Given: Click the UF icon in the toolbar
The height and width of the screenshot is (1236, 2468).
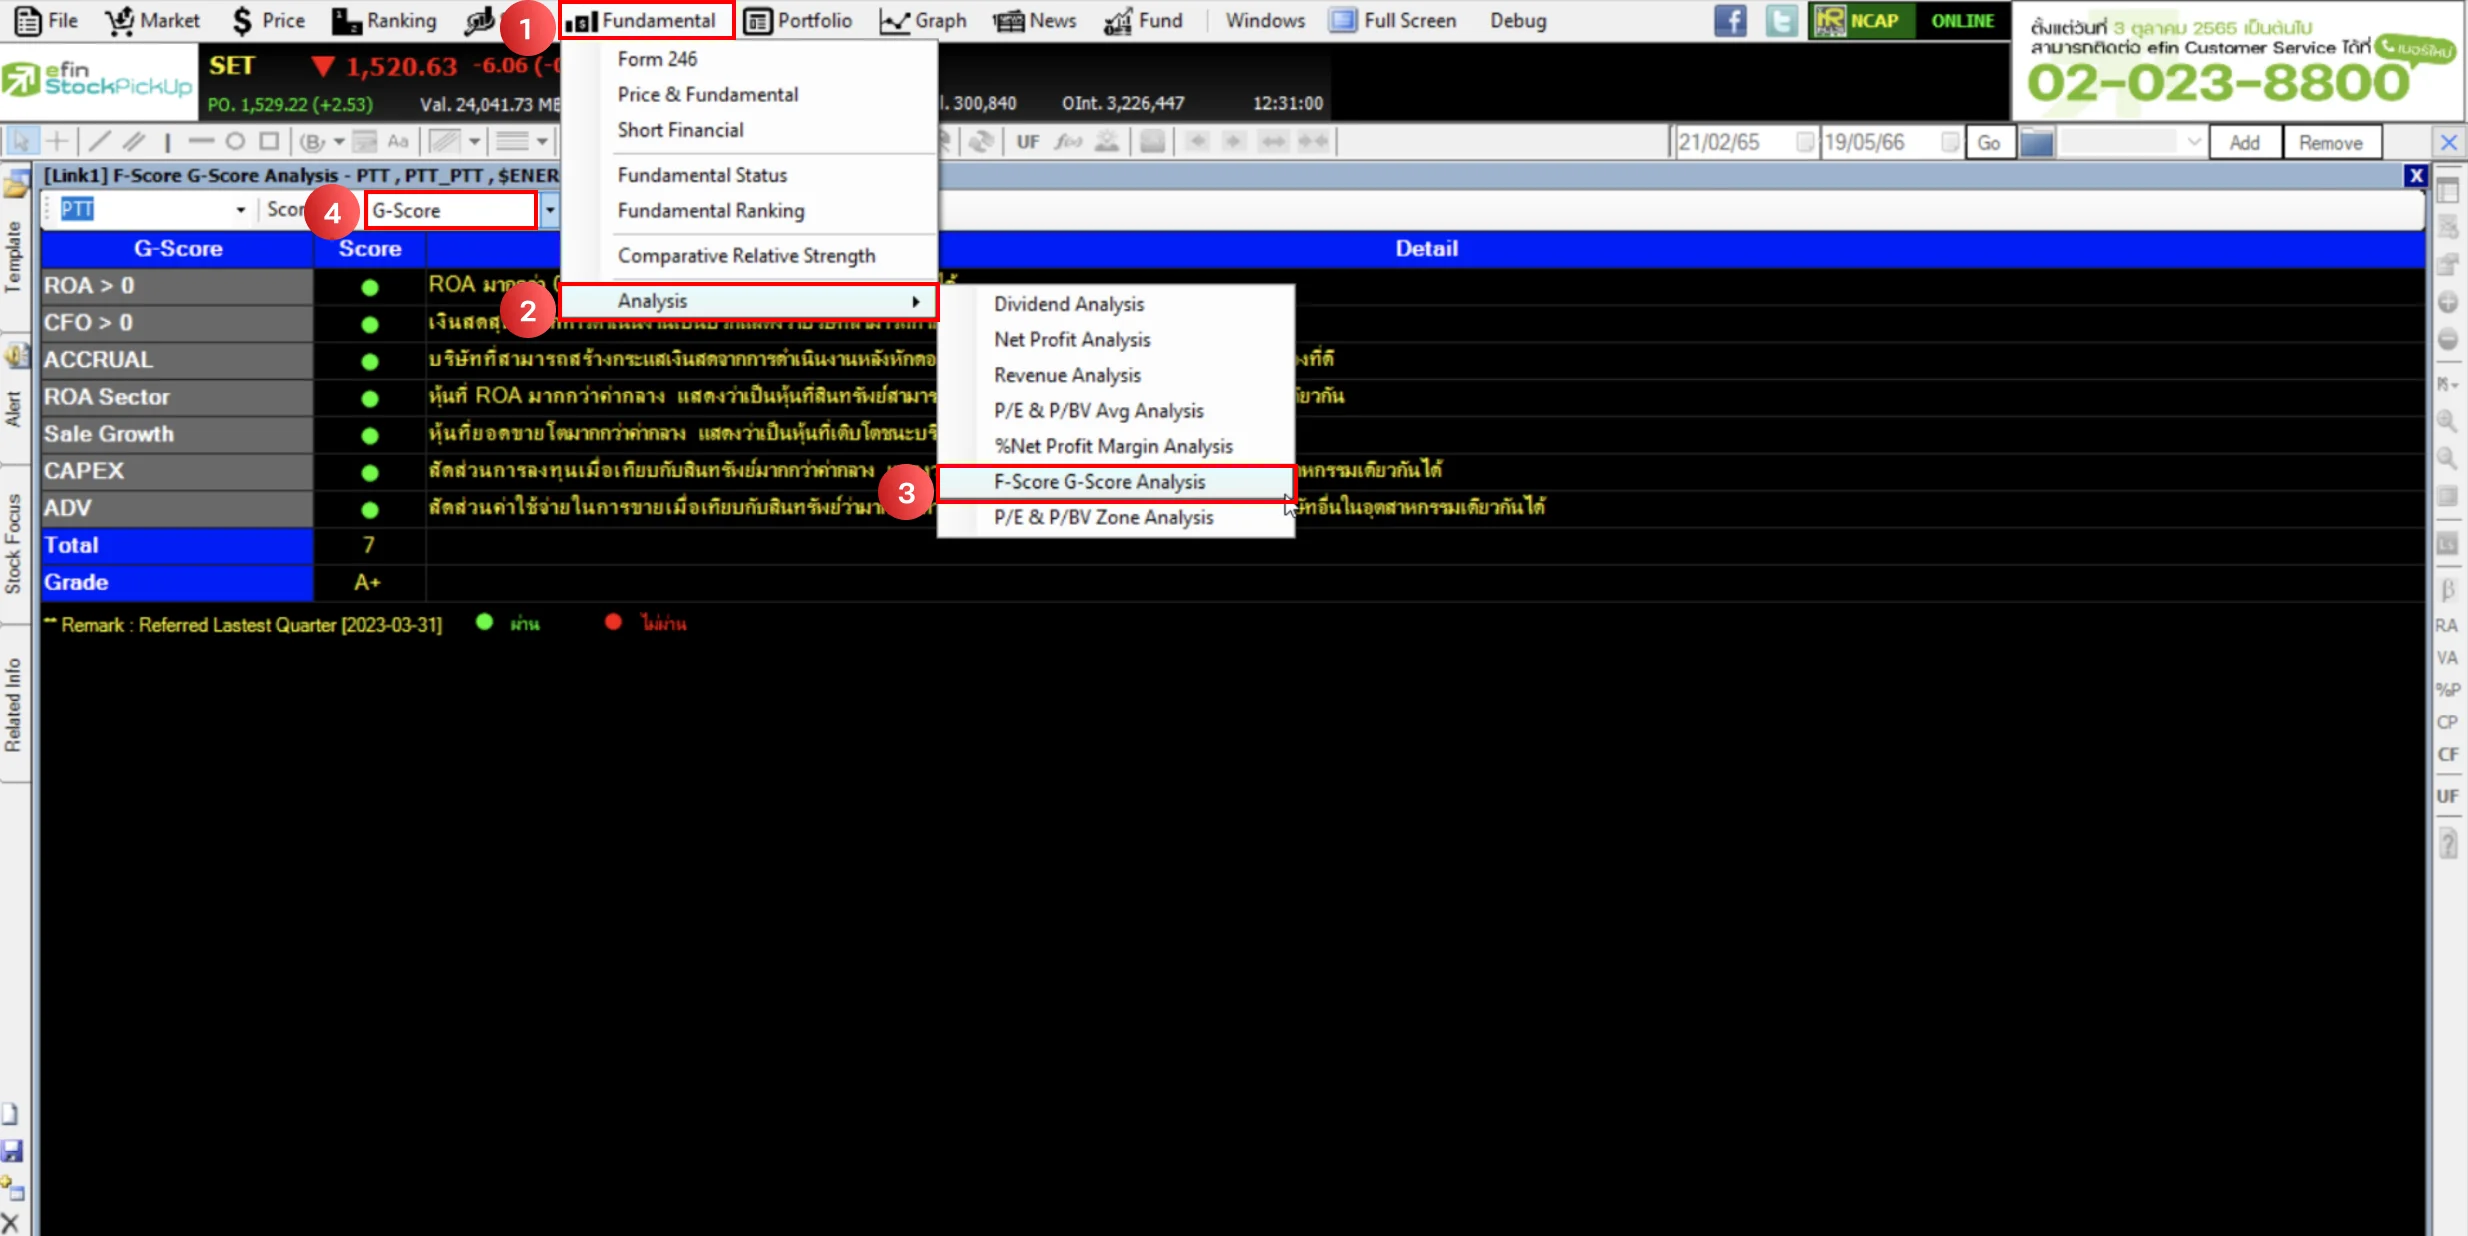Looking at the screenshot, I should (1028, 142).
